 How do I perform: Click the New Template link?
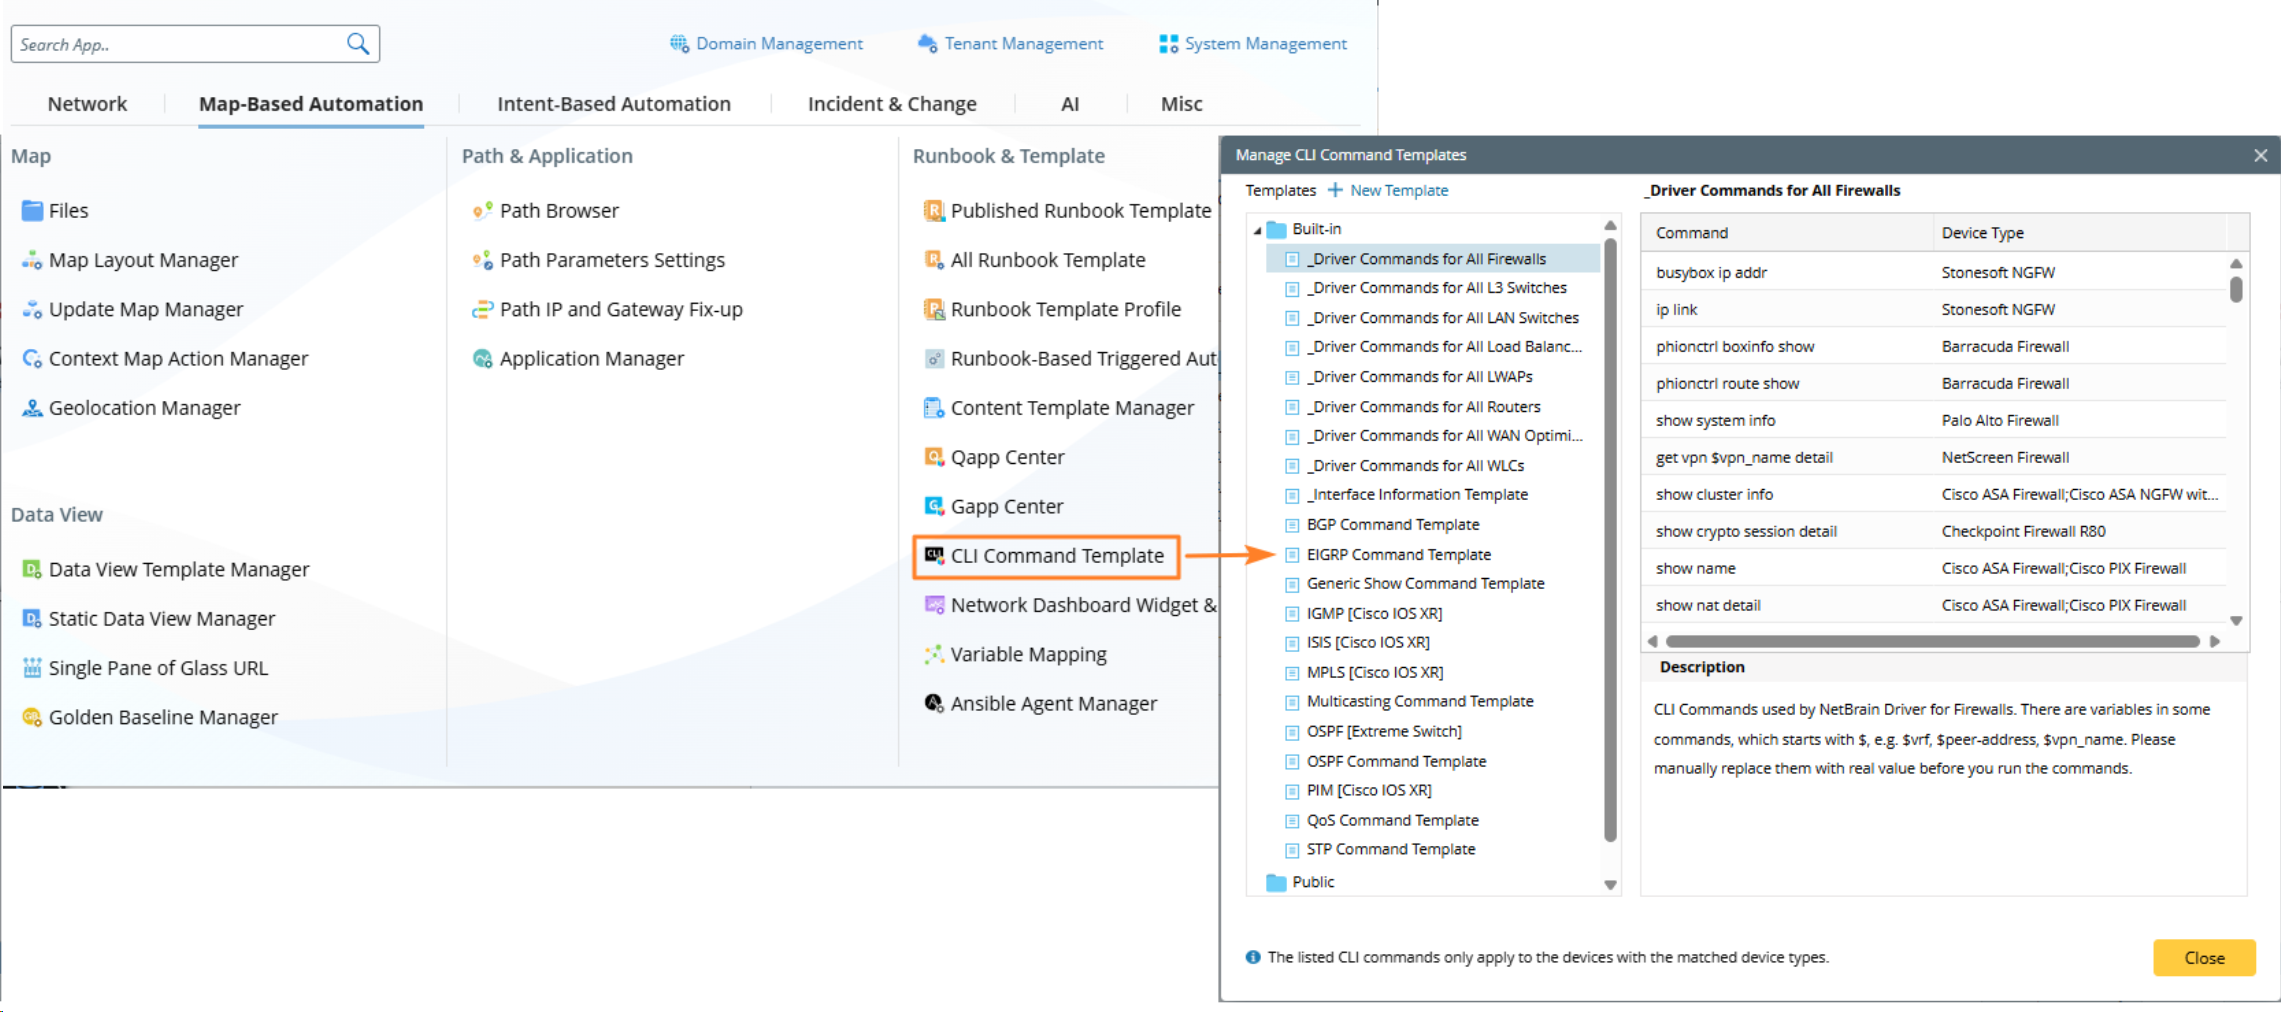pyautogui.click(x=1388, y=191)
